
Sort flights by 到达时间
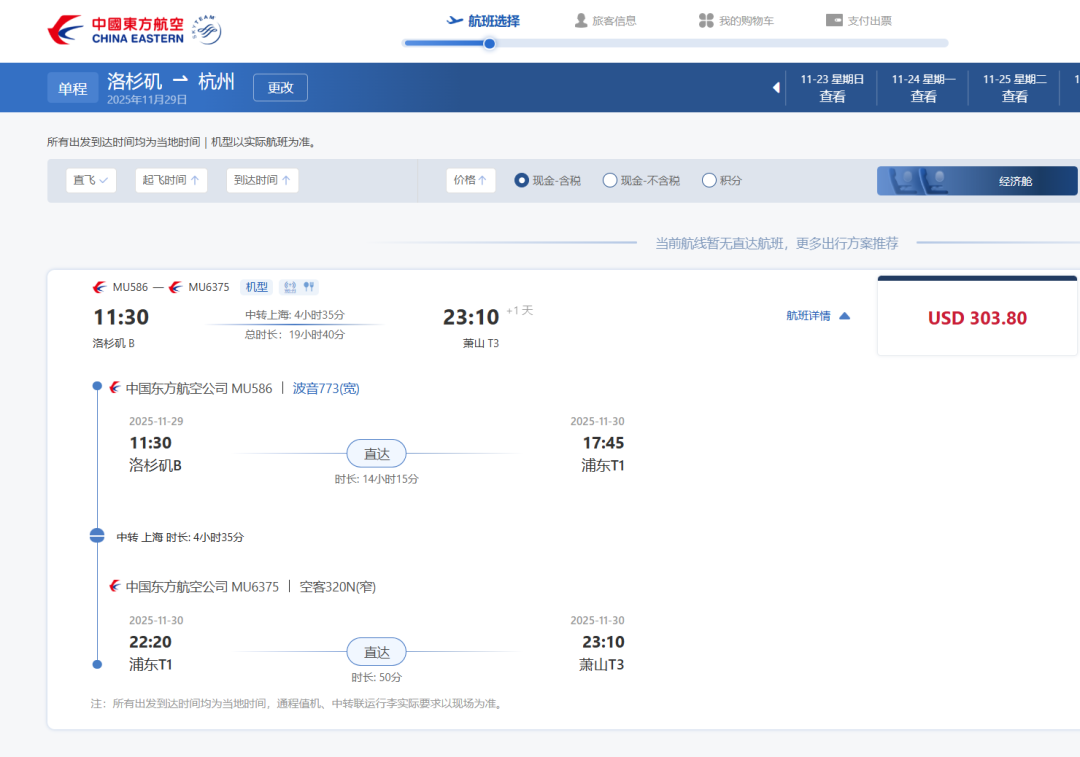(262, 181)
